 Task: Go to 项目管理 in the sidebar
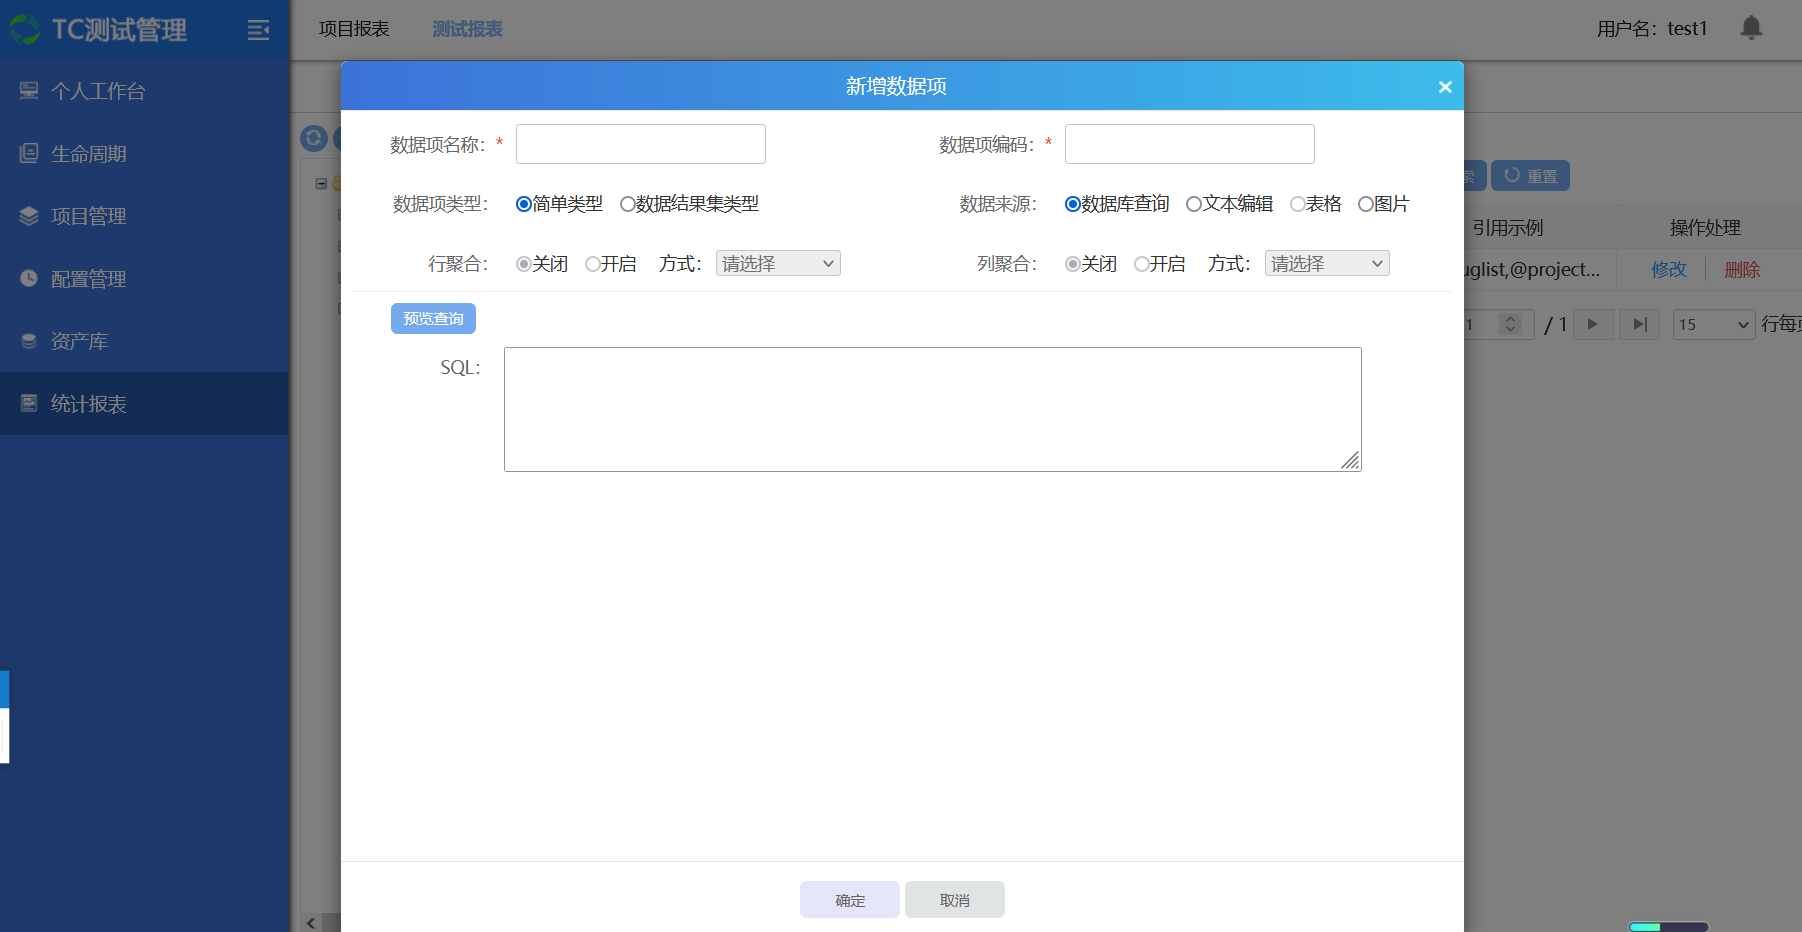pyautogui.click(x=88, y=216)
